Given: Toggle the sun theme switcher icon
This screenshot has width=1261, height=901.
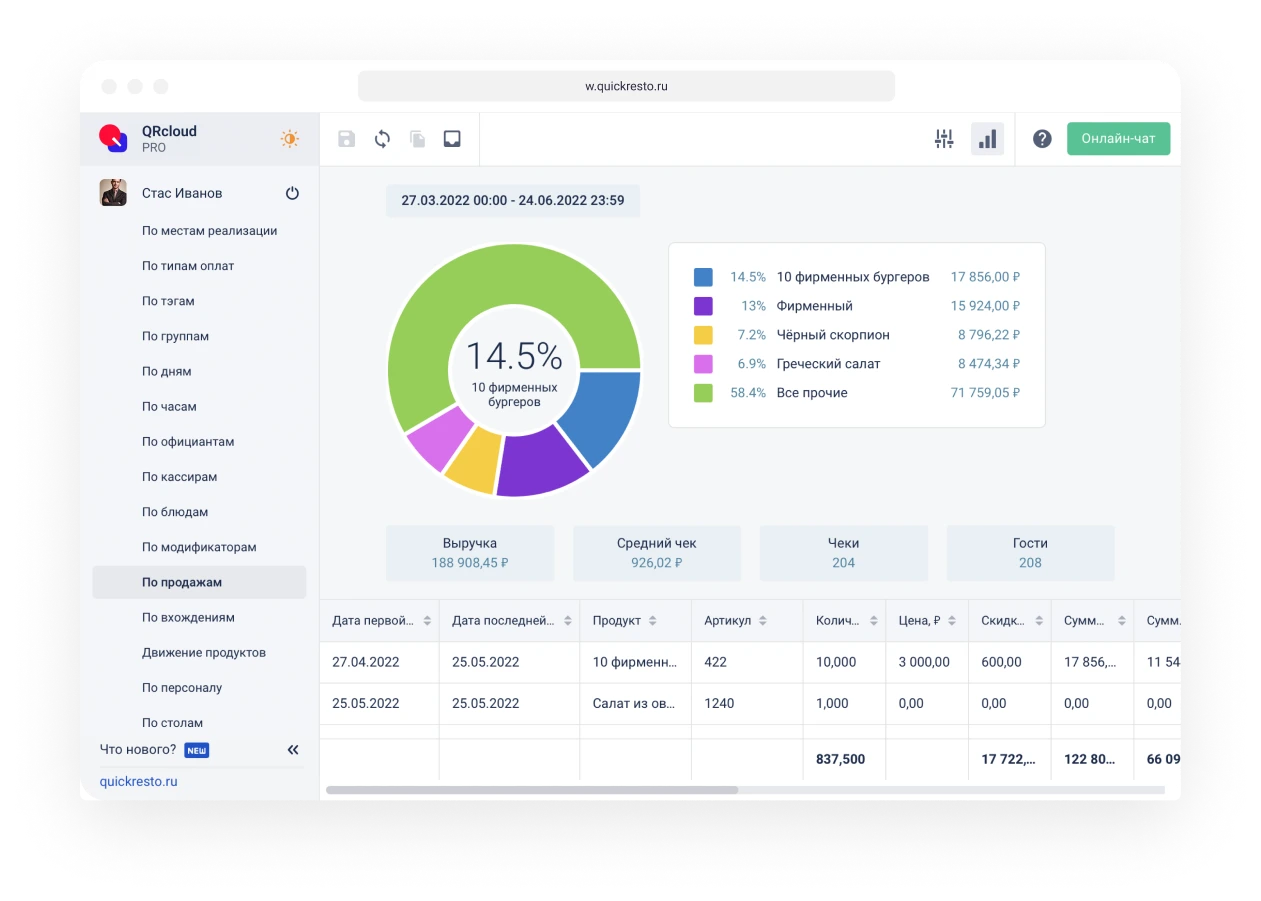Looking at the screenshot, I should [x=290, y=139].
